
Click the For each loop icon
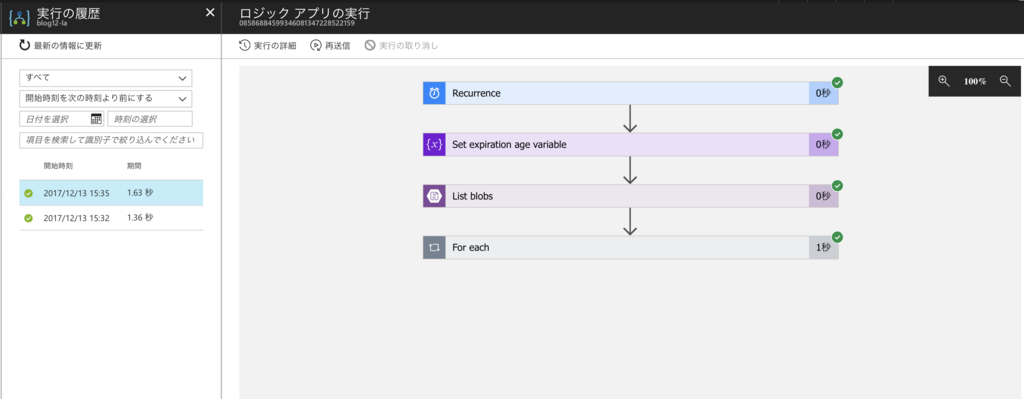click(434, 247)
